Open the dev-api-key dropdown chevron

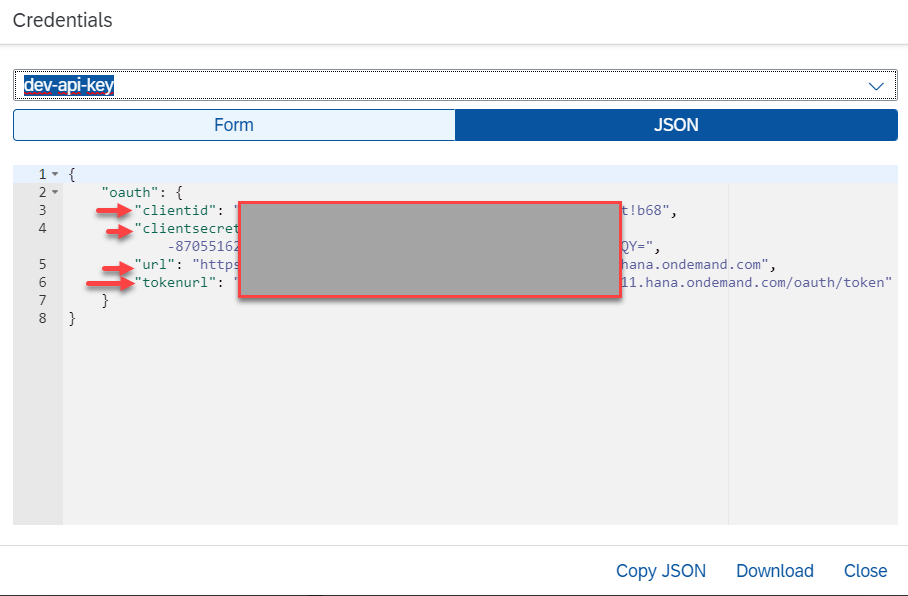click(x=877, y=87)
